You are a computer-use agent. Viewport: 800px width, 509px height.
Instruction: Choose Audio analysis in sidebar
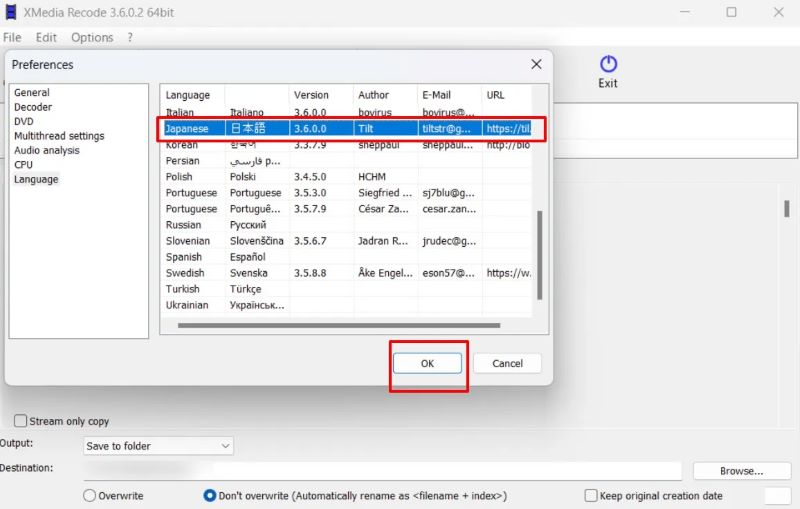[x=47, y=150]
